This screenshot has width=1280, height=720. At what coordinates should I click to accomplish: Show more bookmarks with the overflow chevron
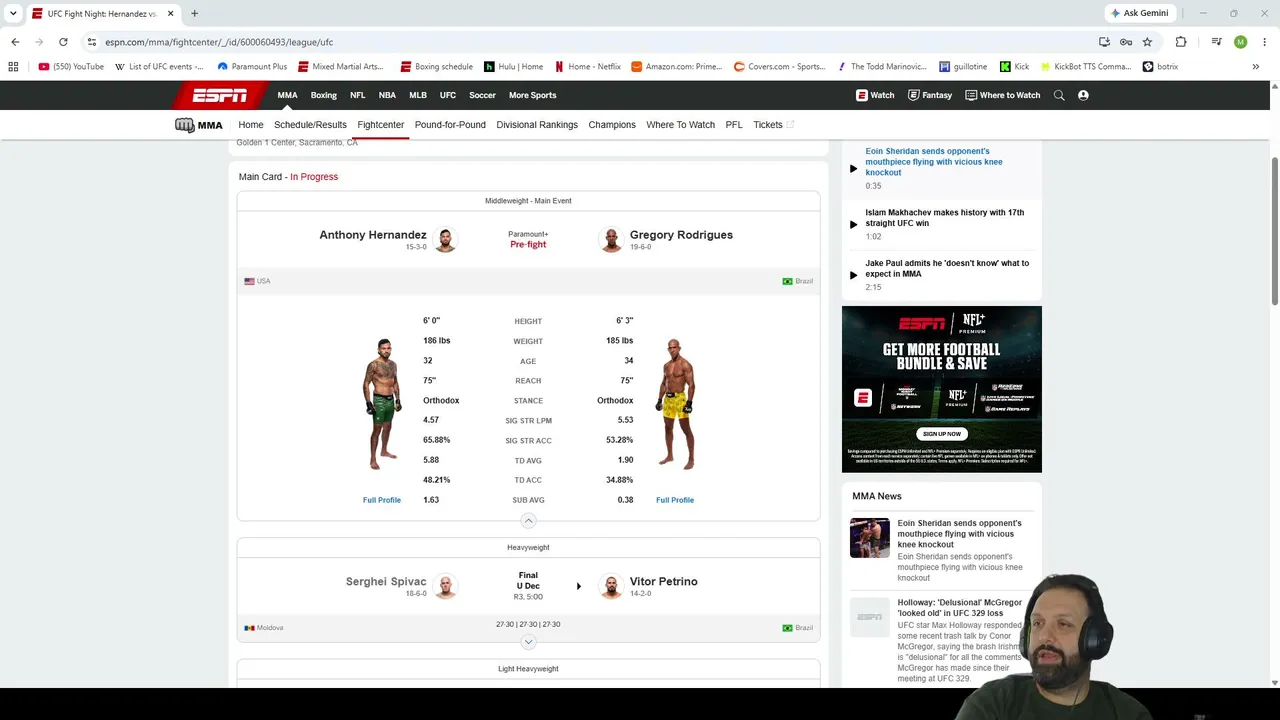click(x=1256, y=67)
